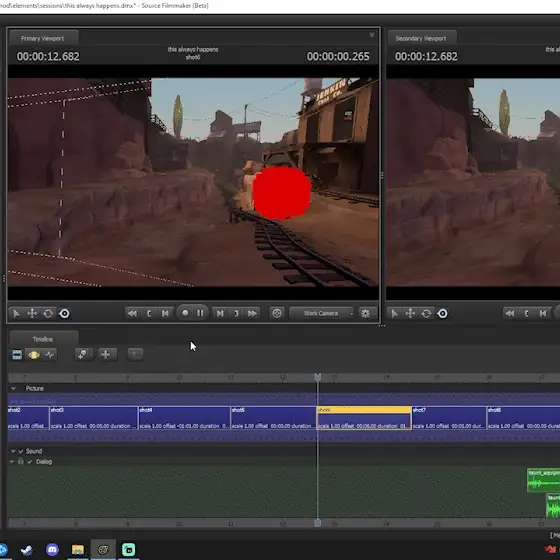Image resolution: width=560 pixels, height=560 pixels.
Task: Select the lower green taunt audio clip
Action: tap(553, 505)
